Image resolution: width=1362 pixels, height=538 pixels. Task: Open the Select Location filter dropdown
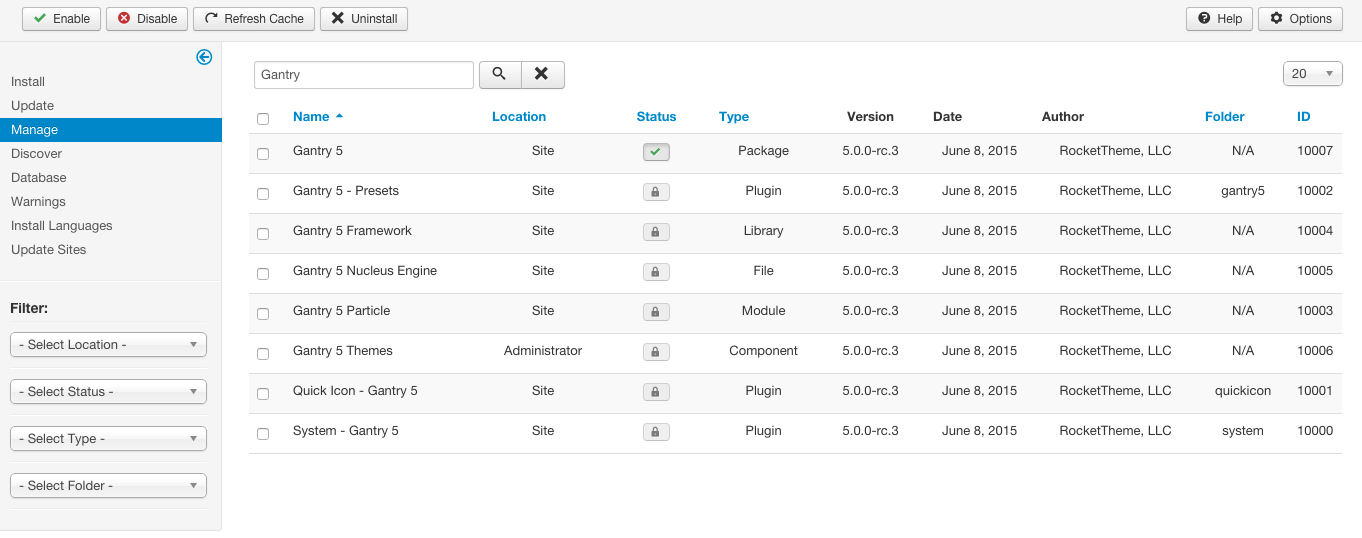point(108,345)
